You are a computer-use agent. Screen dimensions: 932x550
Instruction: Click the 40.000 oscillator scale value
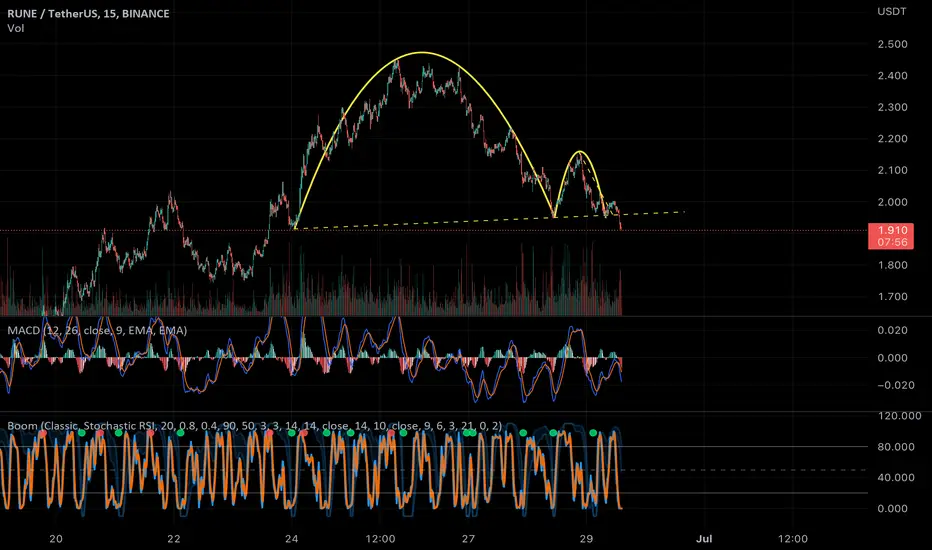pyautogui.click(x=896, y=477)
